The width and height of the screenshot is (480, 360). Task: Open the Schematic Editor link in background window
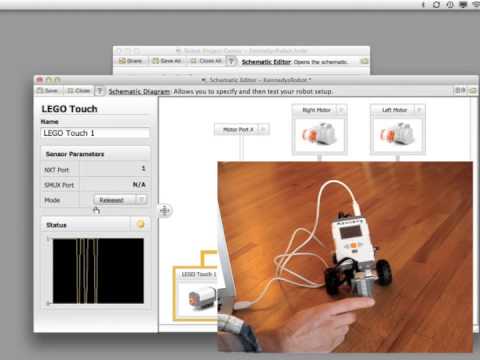click(x=266, y=62)
